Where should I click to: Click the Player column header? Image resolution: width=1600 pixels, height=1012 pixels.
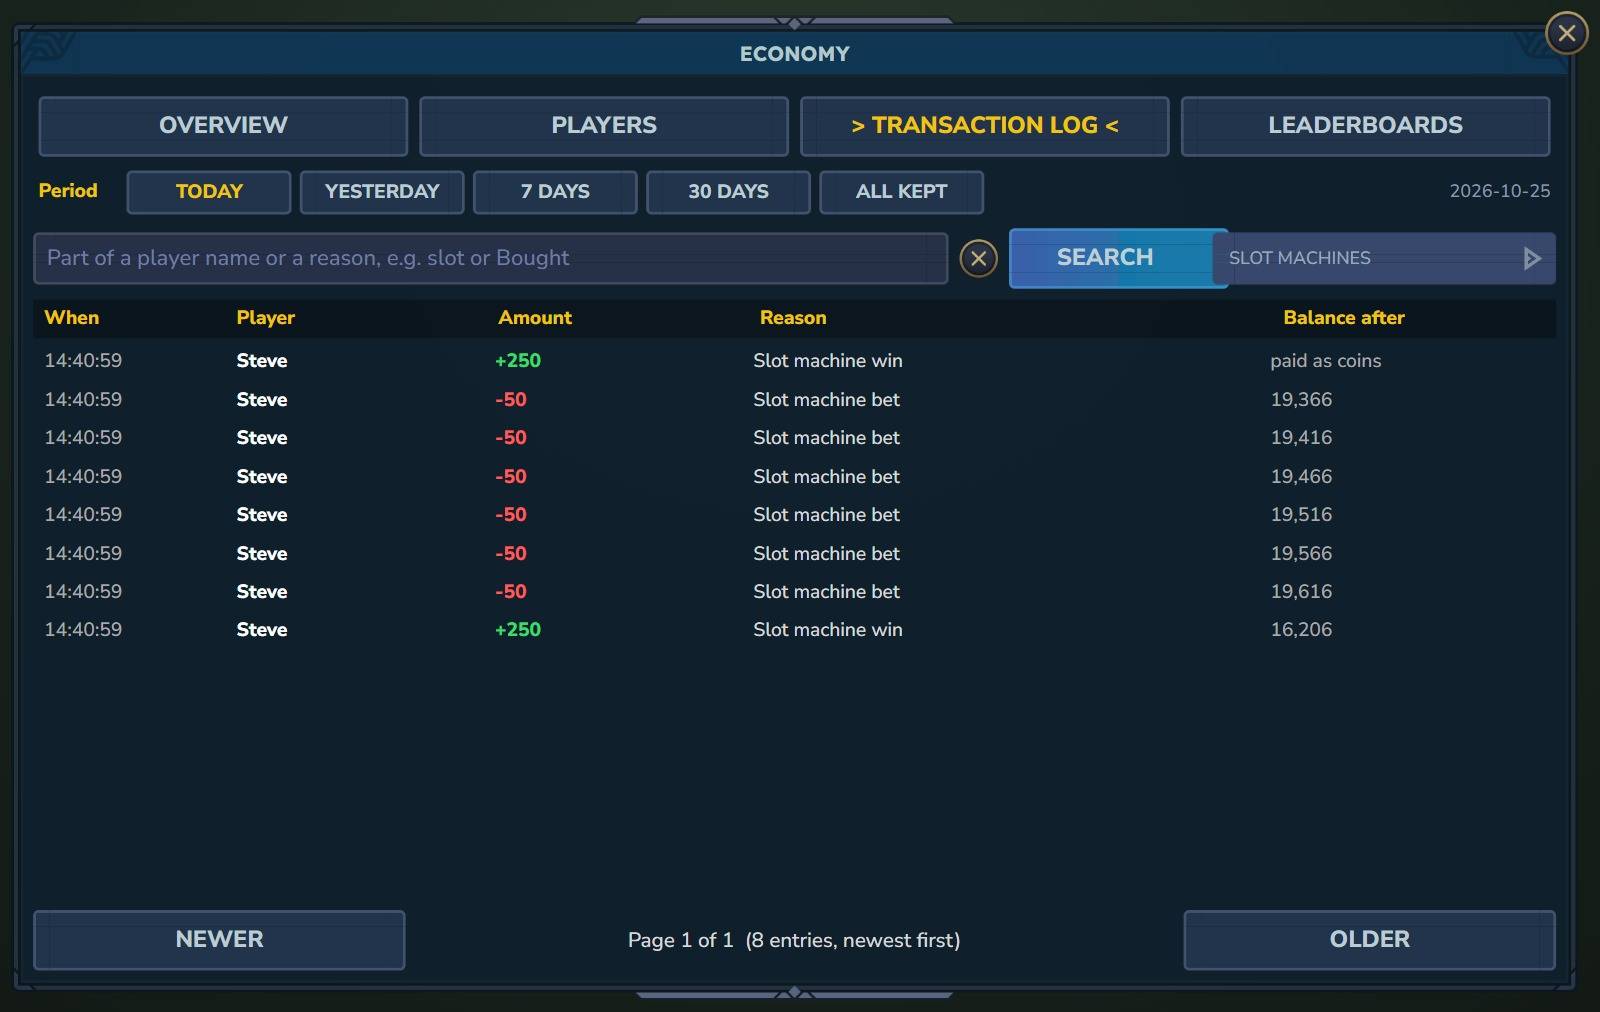pos(265,318)
